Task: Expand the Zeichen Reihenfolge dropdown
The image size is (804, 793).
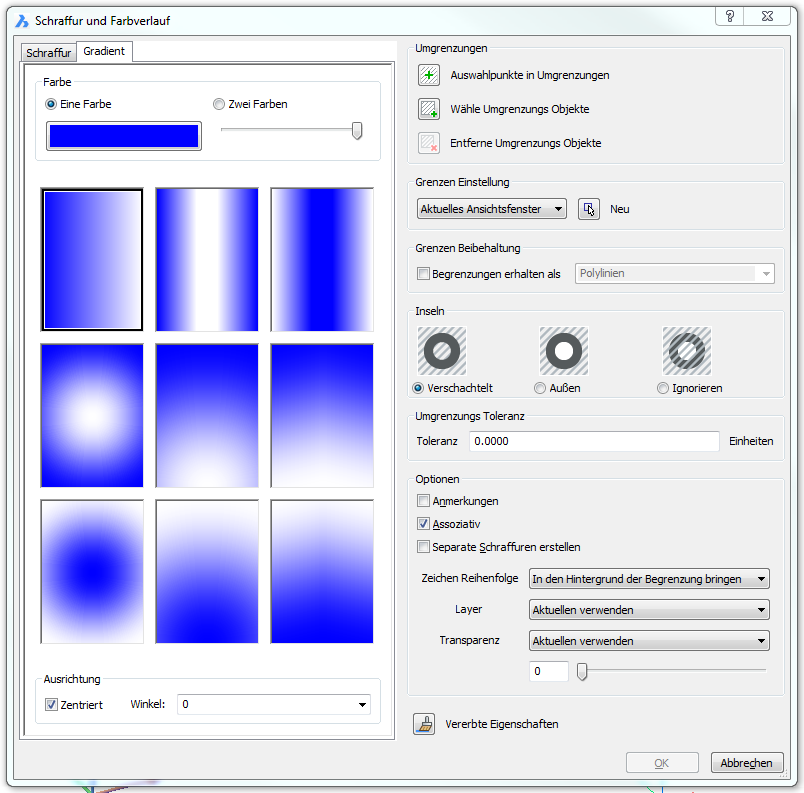Action: coord(648,578)
